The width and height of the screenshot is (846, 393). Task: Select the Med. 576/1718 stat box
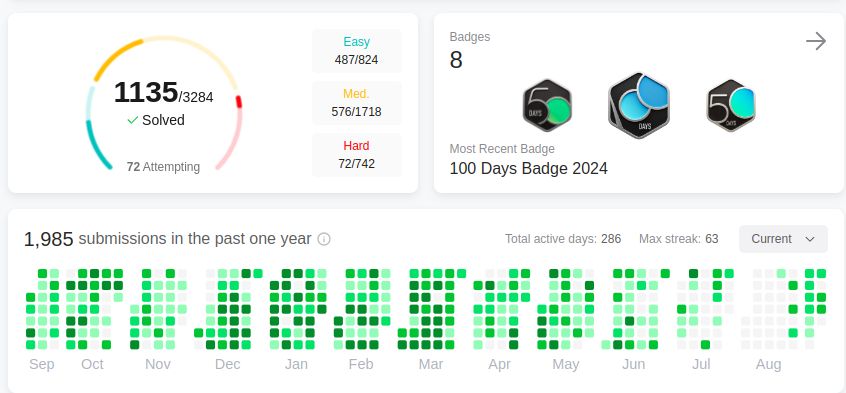[x=357, y=103]
